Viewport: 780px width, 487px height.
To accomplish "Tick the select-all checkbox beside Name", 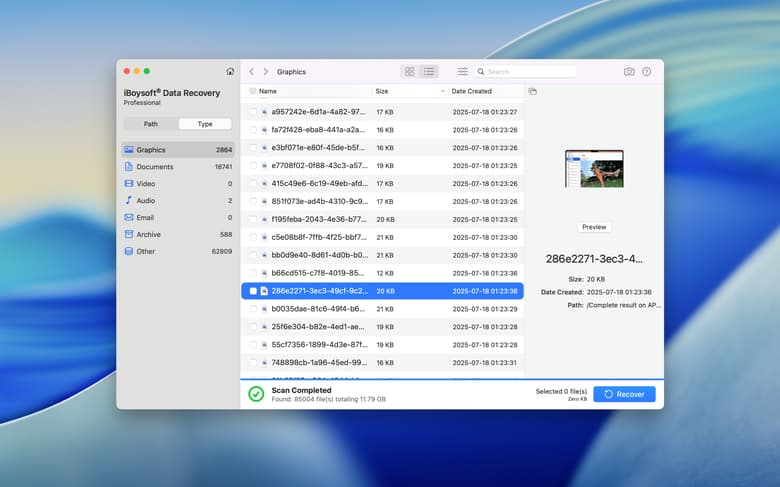I will point(253,91).
